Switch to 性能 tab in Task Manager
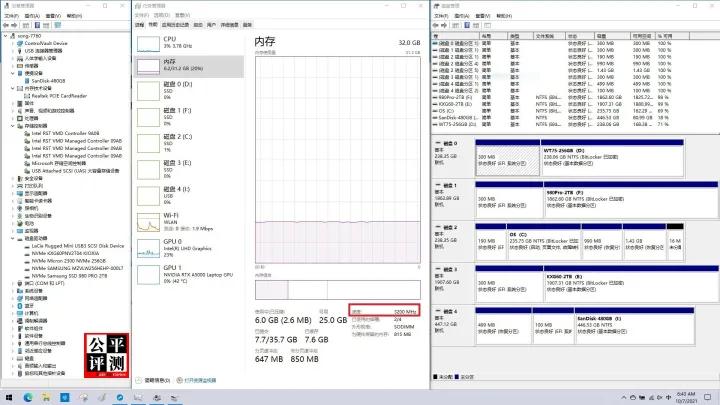720x405 pixels. tap(153, 25)
